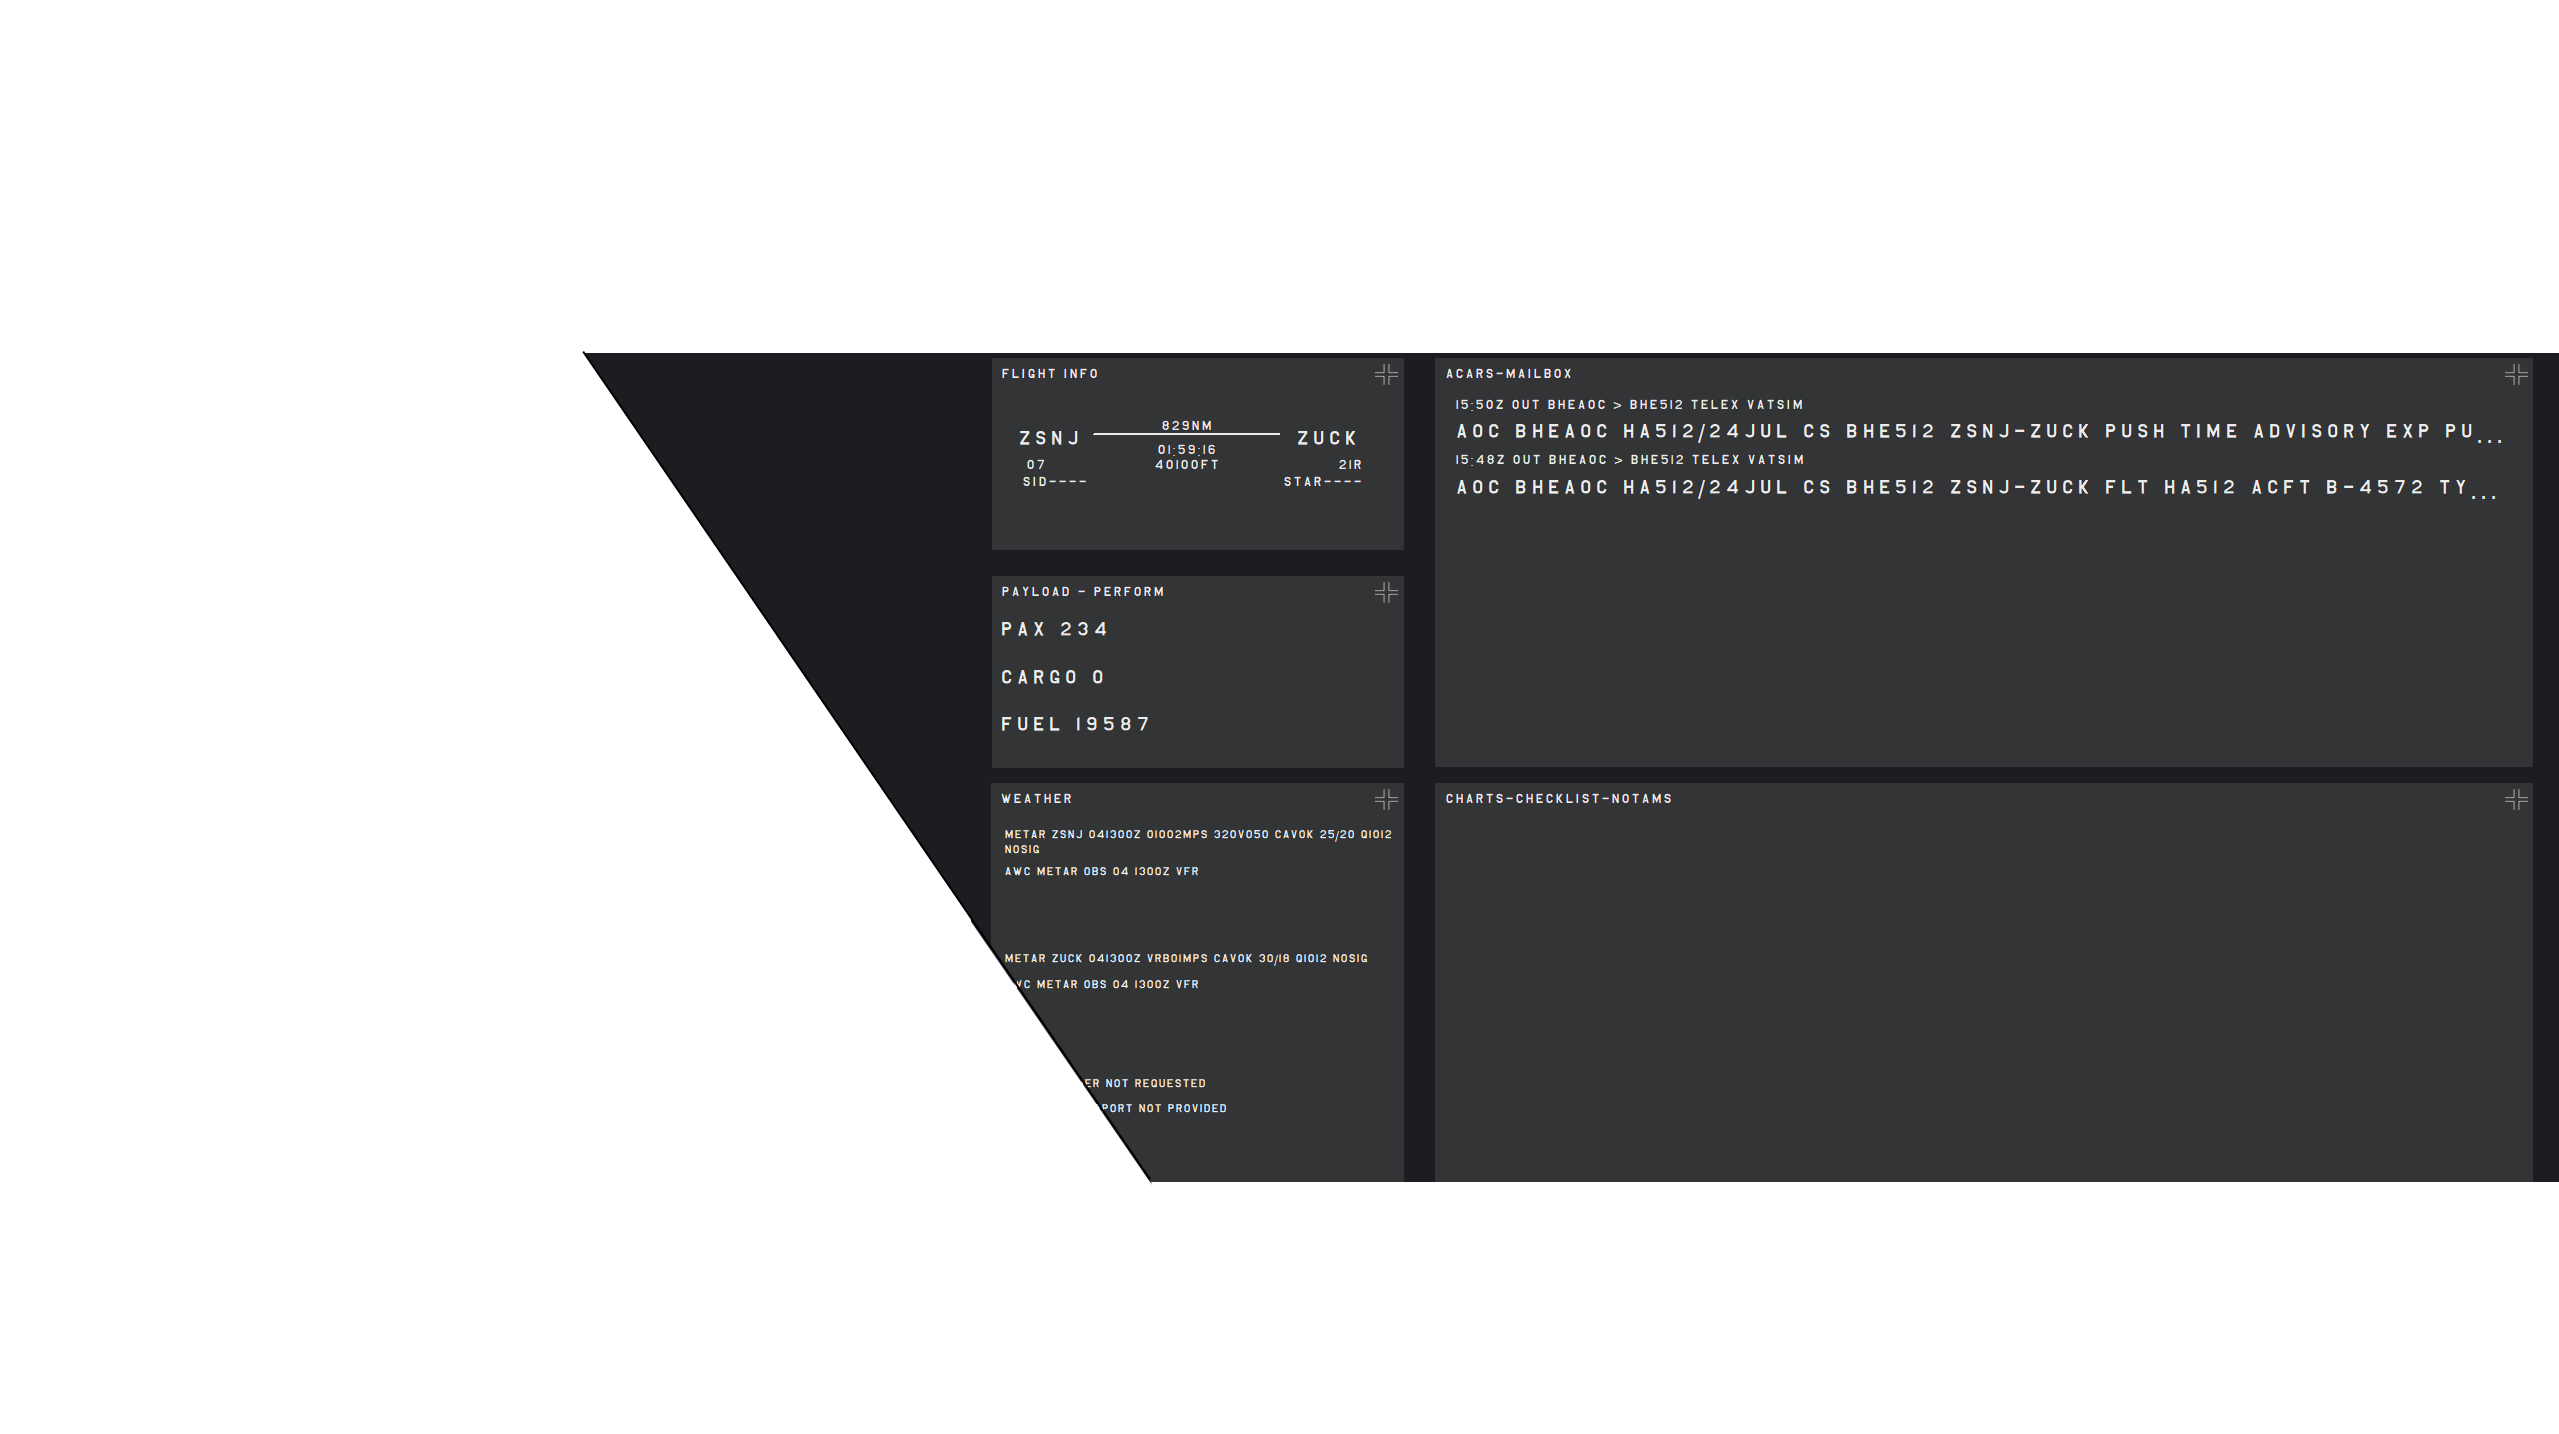Click arrival runway 21R
This screenshot has height=1434, width=2559.
click(1350, 465)
